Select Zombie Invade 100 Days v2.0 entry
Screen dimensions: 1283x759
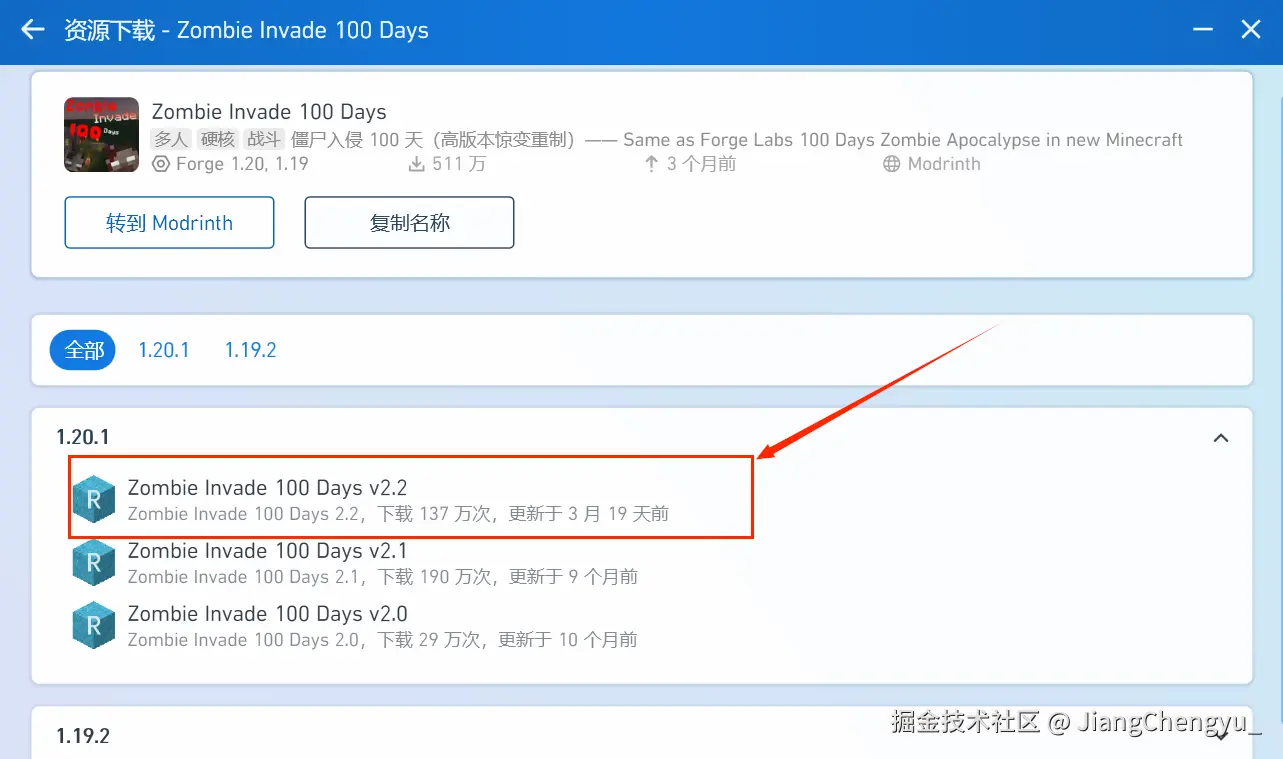[x=642, y=625]
